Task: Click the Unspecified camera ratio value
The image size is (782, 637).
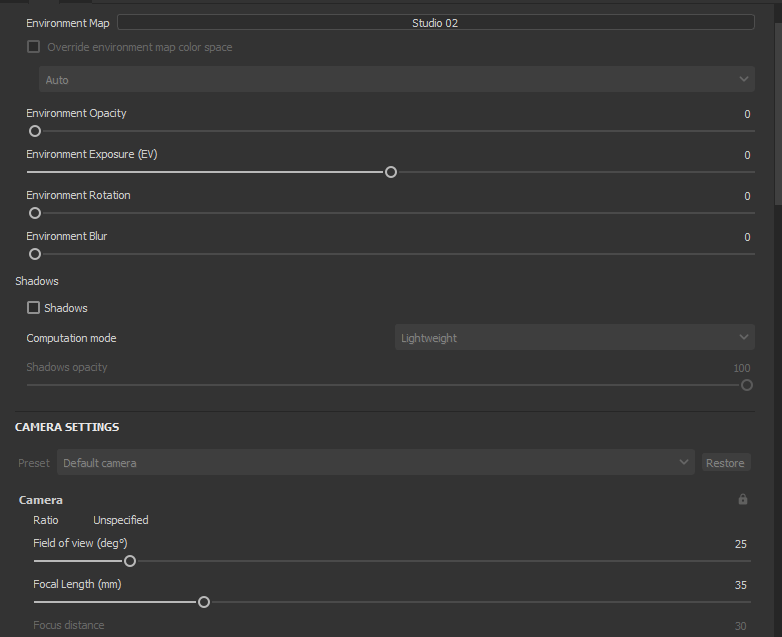Action: click(x=120, y=520)
